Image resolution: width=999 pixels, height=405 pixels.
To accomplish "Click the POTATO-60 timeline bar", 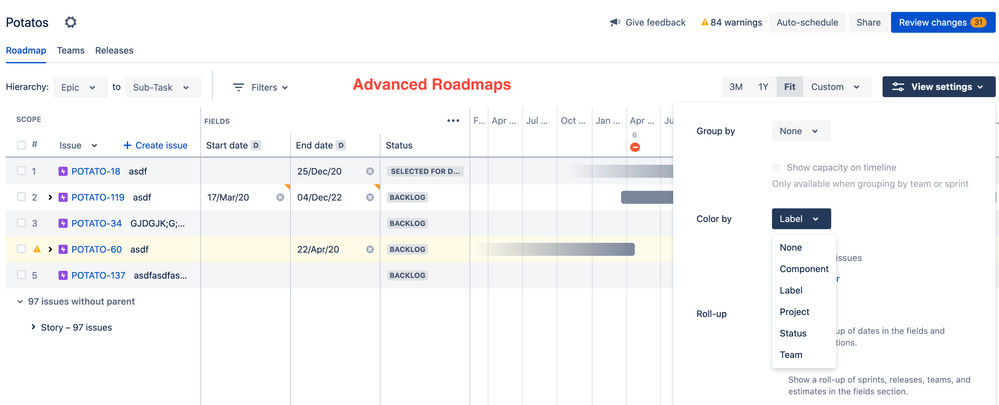I will pos(556,250).
